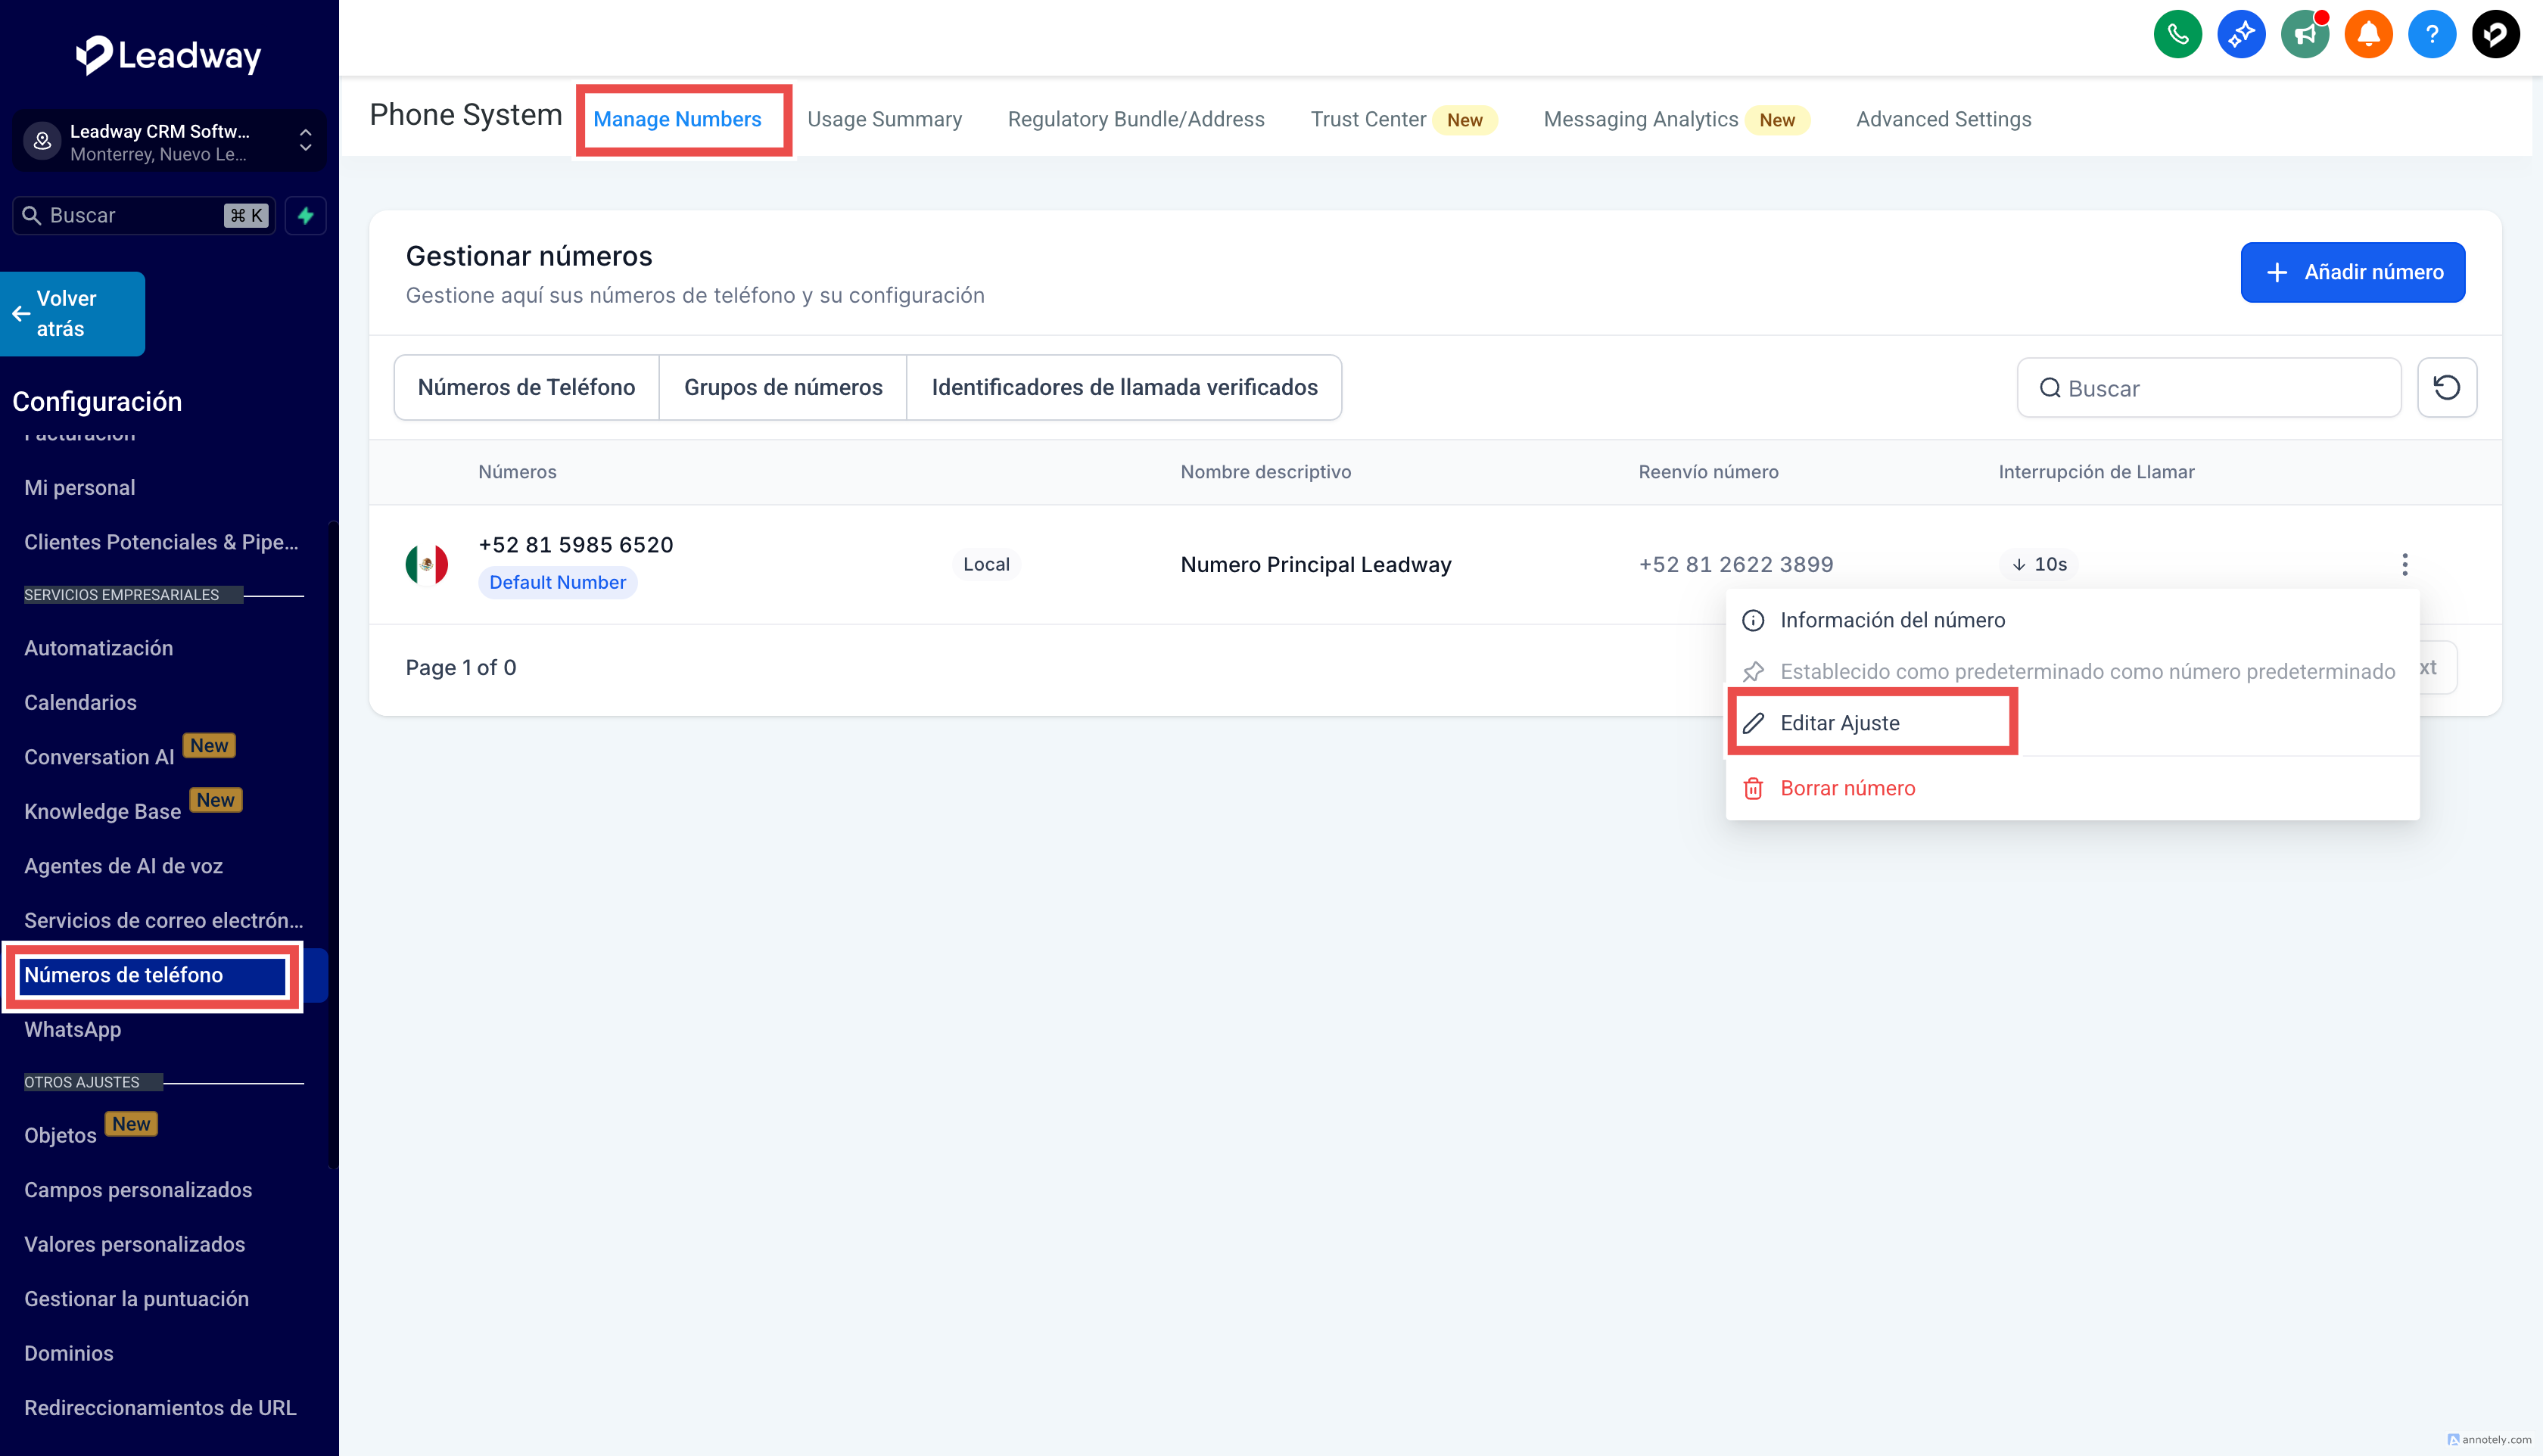
Task: Select Editar Ajuste from context menu
Action: (1838, 723)
